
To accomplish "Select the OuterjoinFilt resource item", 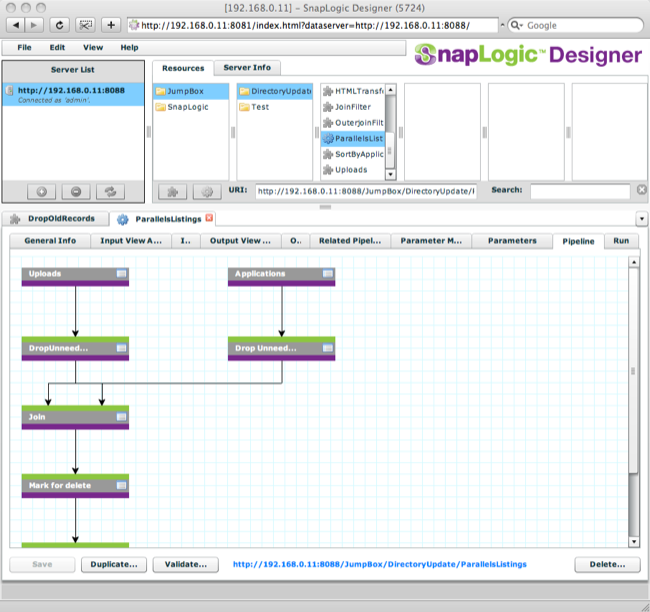I will [x=353, y=123].
